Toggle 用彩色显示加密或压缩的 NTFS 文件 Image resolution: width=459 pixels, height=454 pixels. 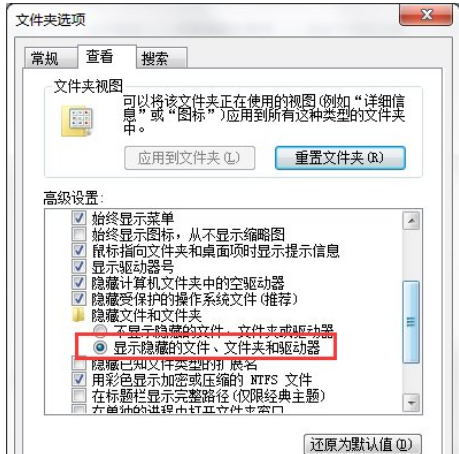[x=79, y=379]
